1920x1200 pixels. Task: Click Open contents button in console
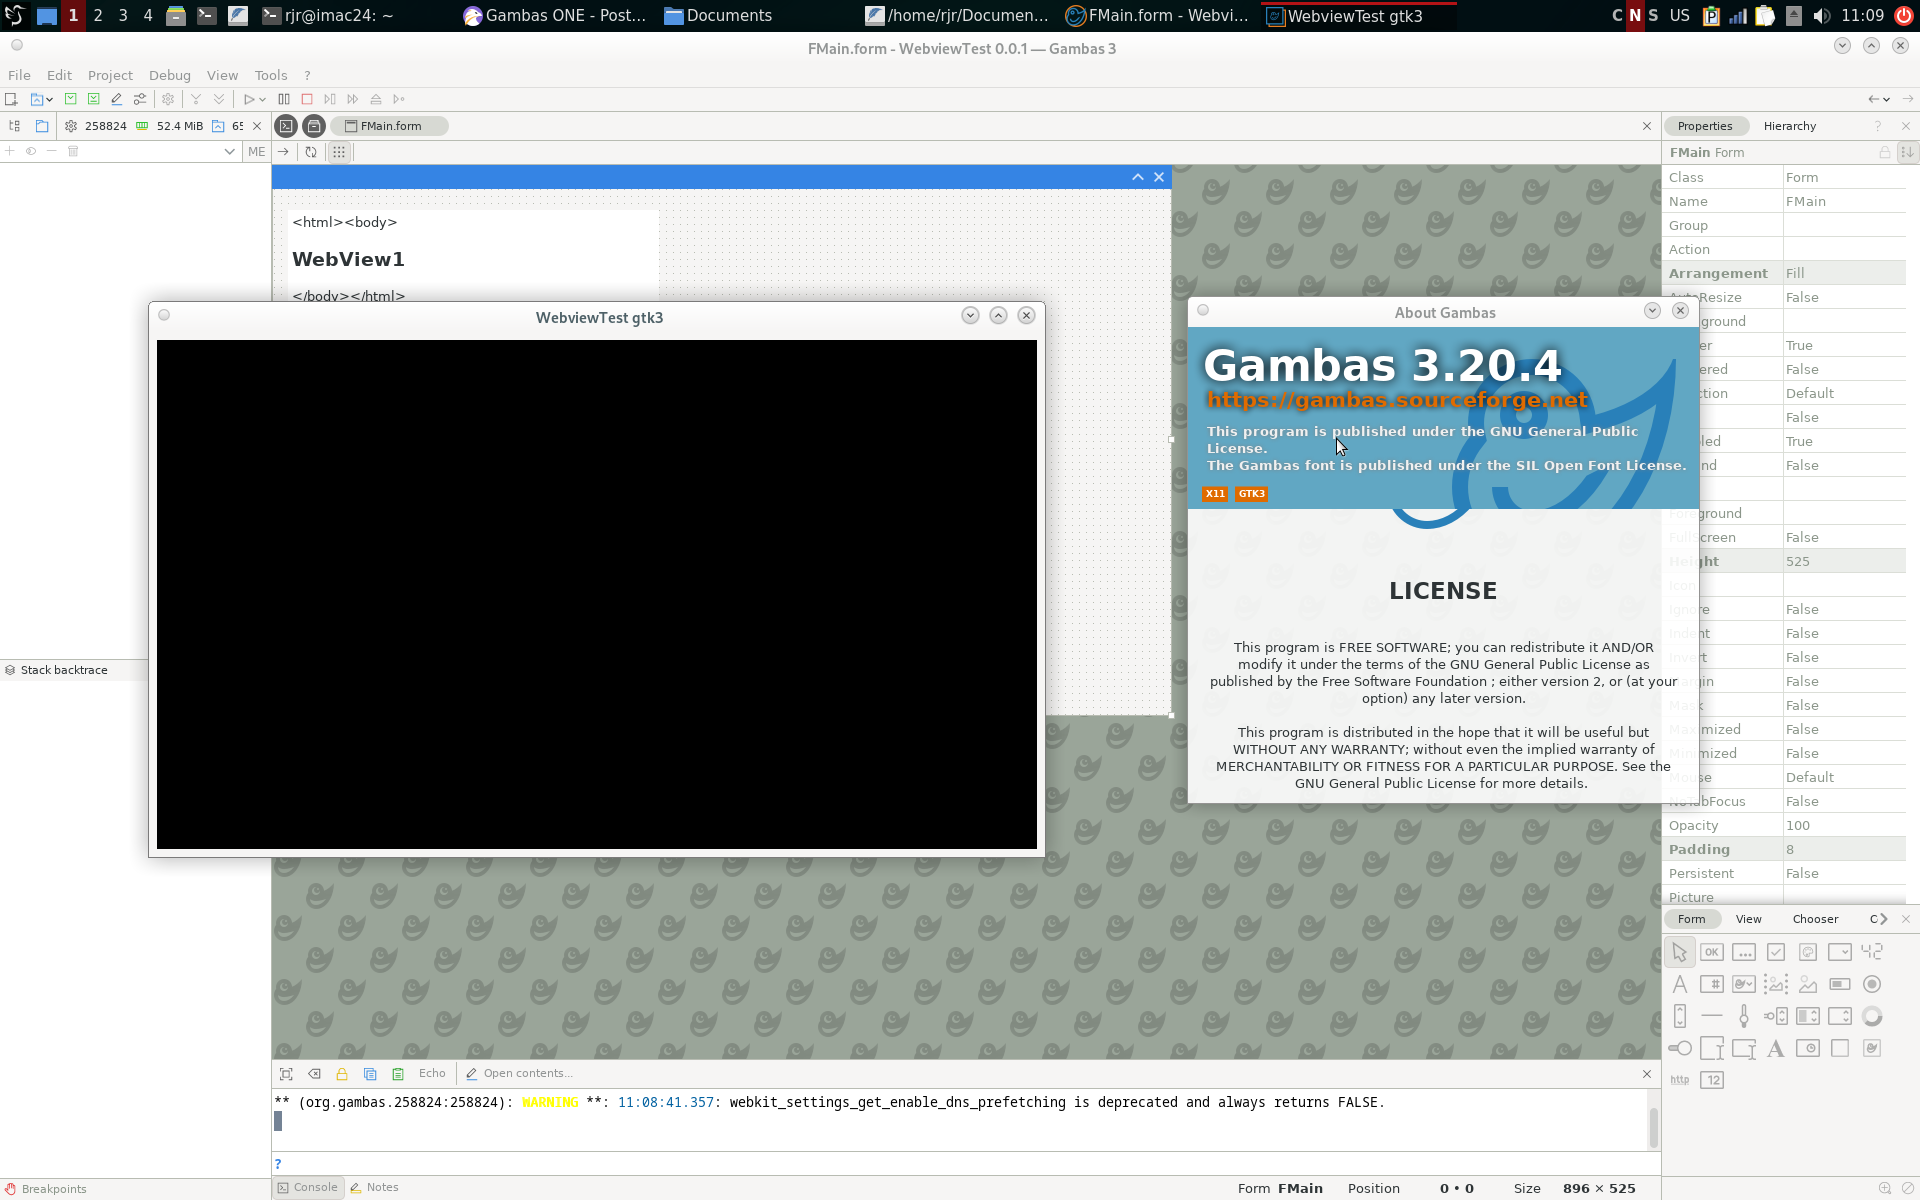519,1073
